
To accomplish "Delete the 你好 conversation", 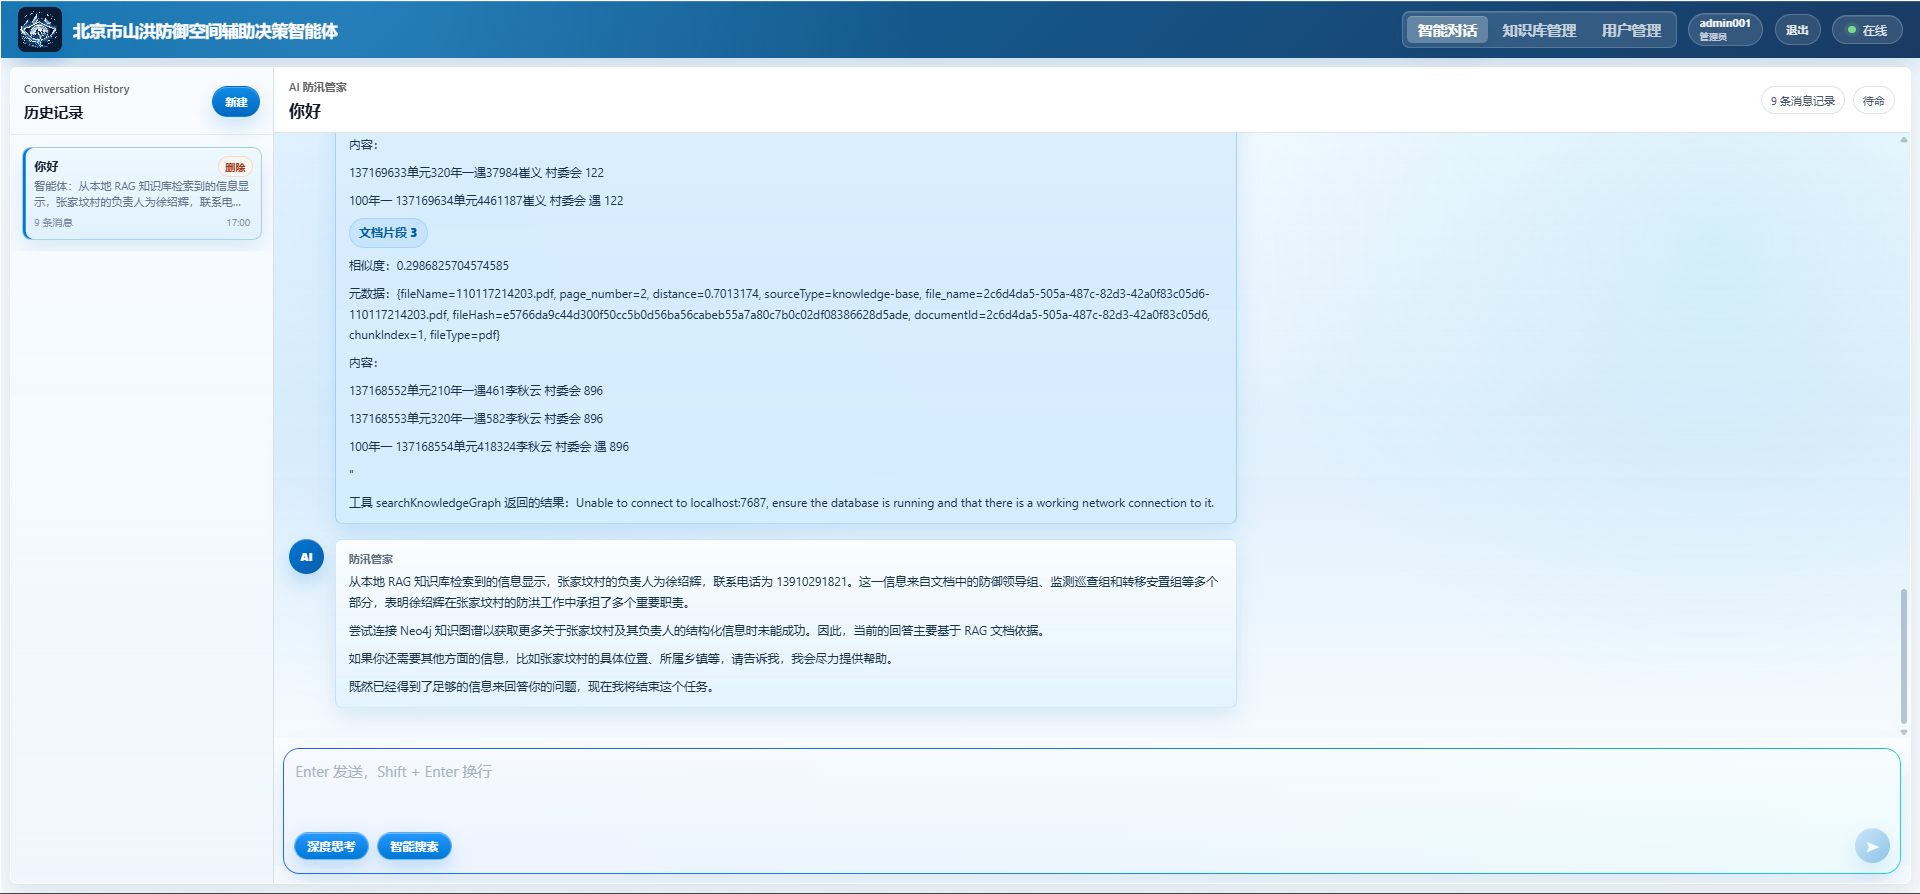I will [235, 167].
